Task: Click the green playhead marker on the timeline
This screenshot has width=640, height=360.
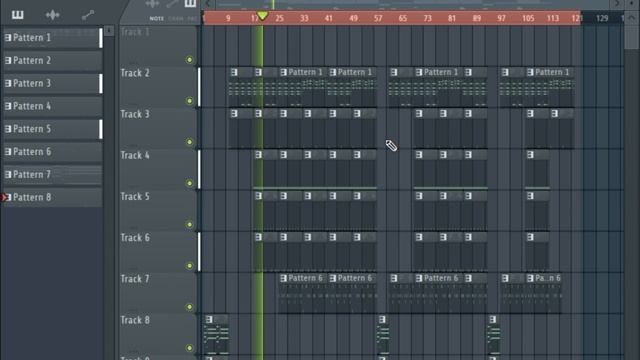Action: [262, 16]
